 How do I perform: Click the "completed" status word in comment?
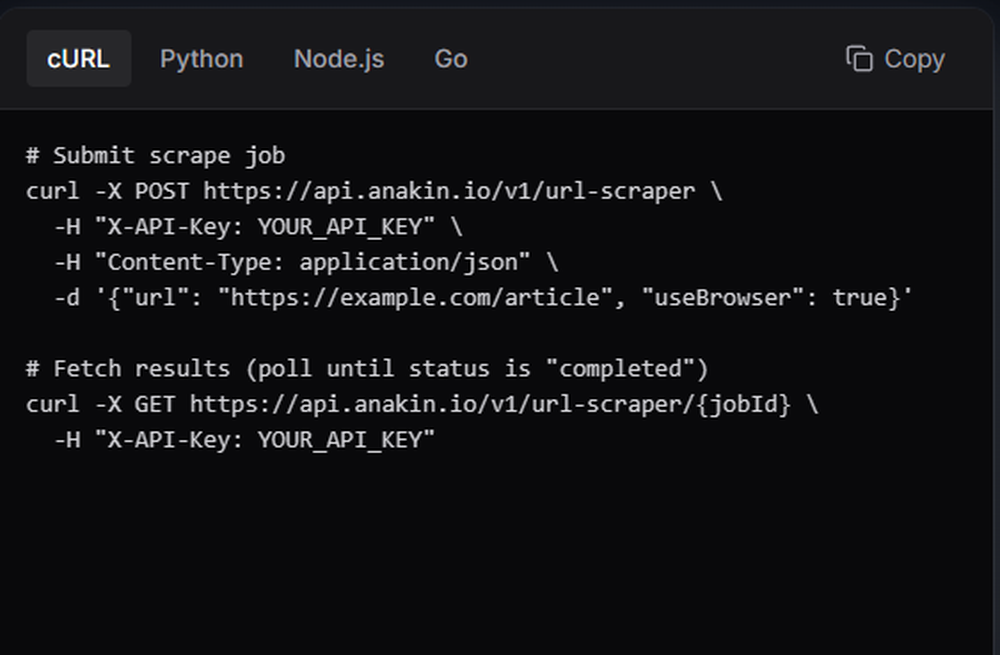click(x=620, y=369)
